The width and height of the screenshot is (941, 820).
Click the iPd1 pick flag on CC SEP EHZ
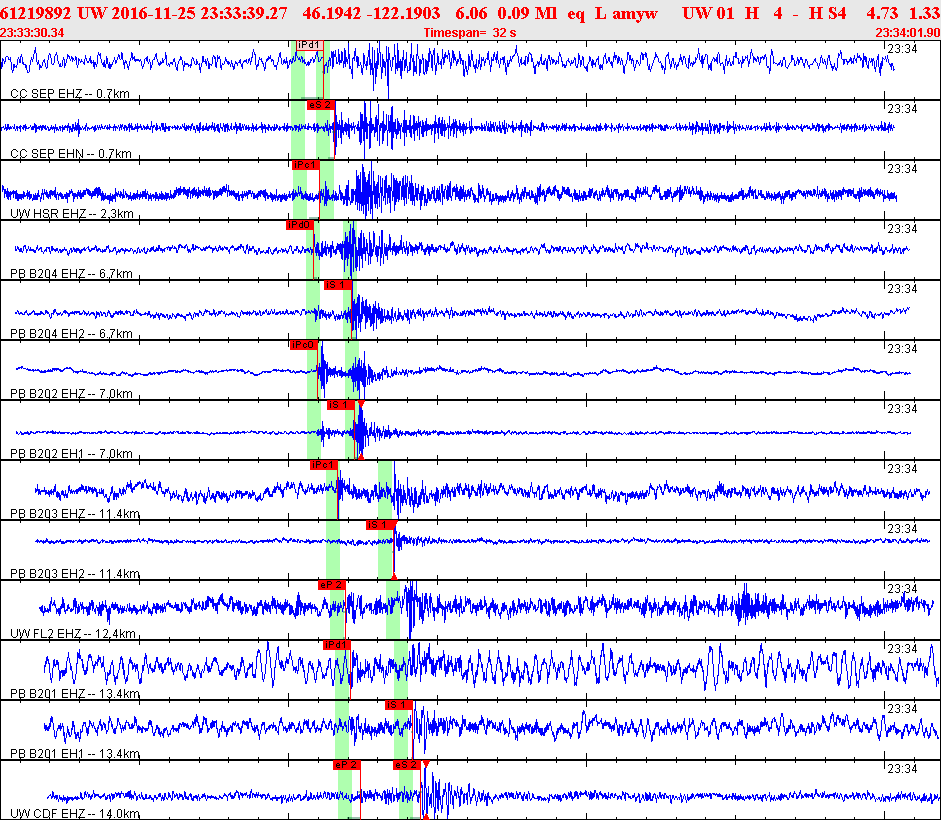[310, 45]
